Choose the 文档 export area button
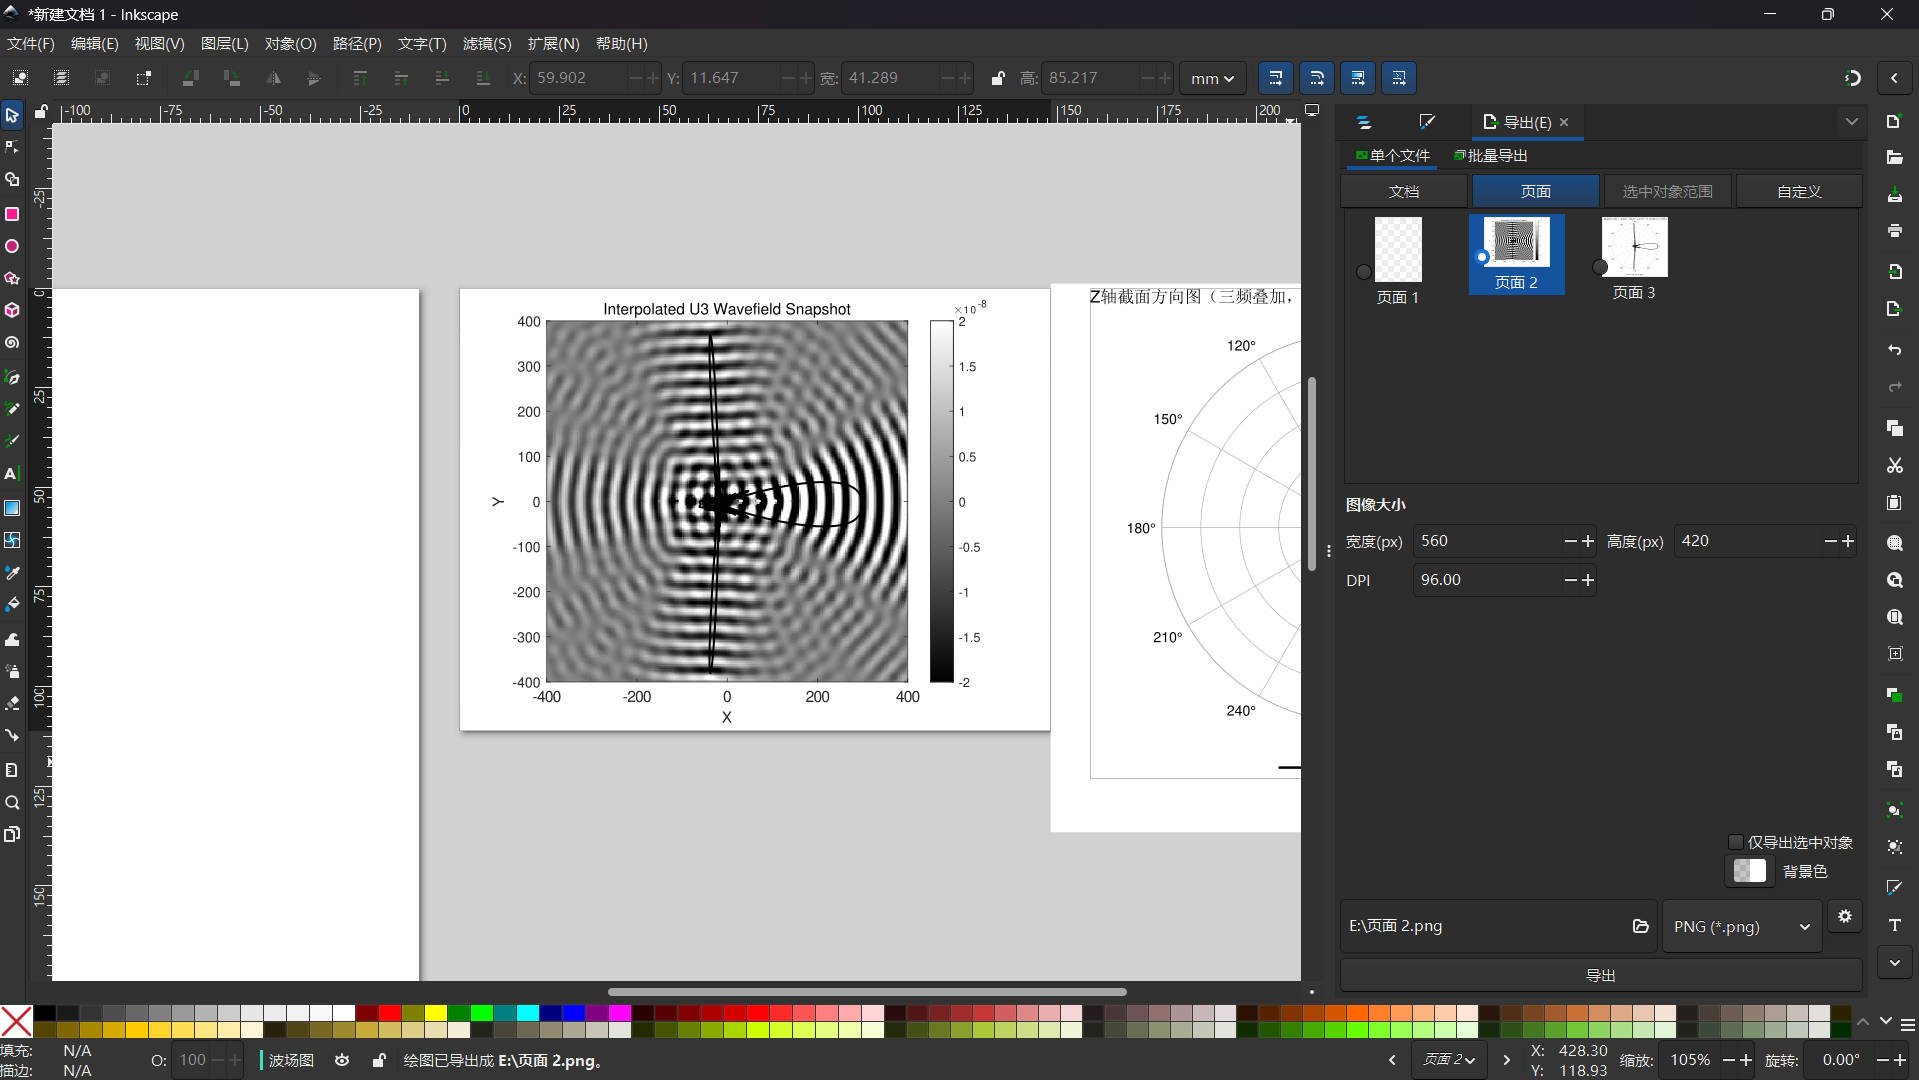This screenshot has height=1080, width=1919. [x=1403, y=191]
